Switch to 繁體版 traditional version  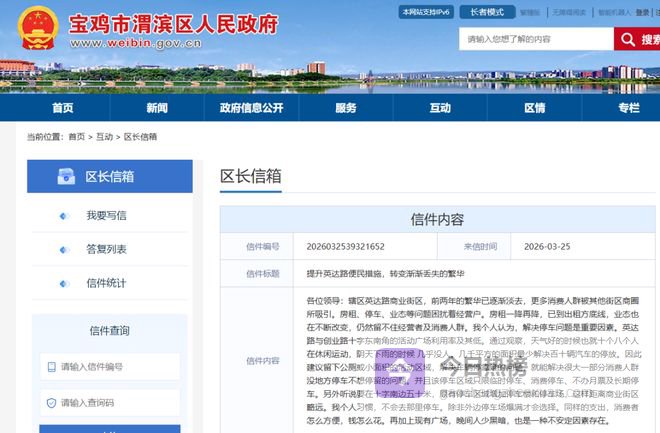point(530,13)
